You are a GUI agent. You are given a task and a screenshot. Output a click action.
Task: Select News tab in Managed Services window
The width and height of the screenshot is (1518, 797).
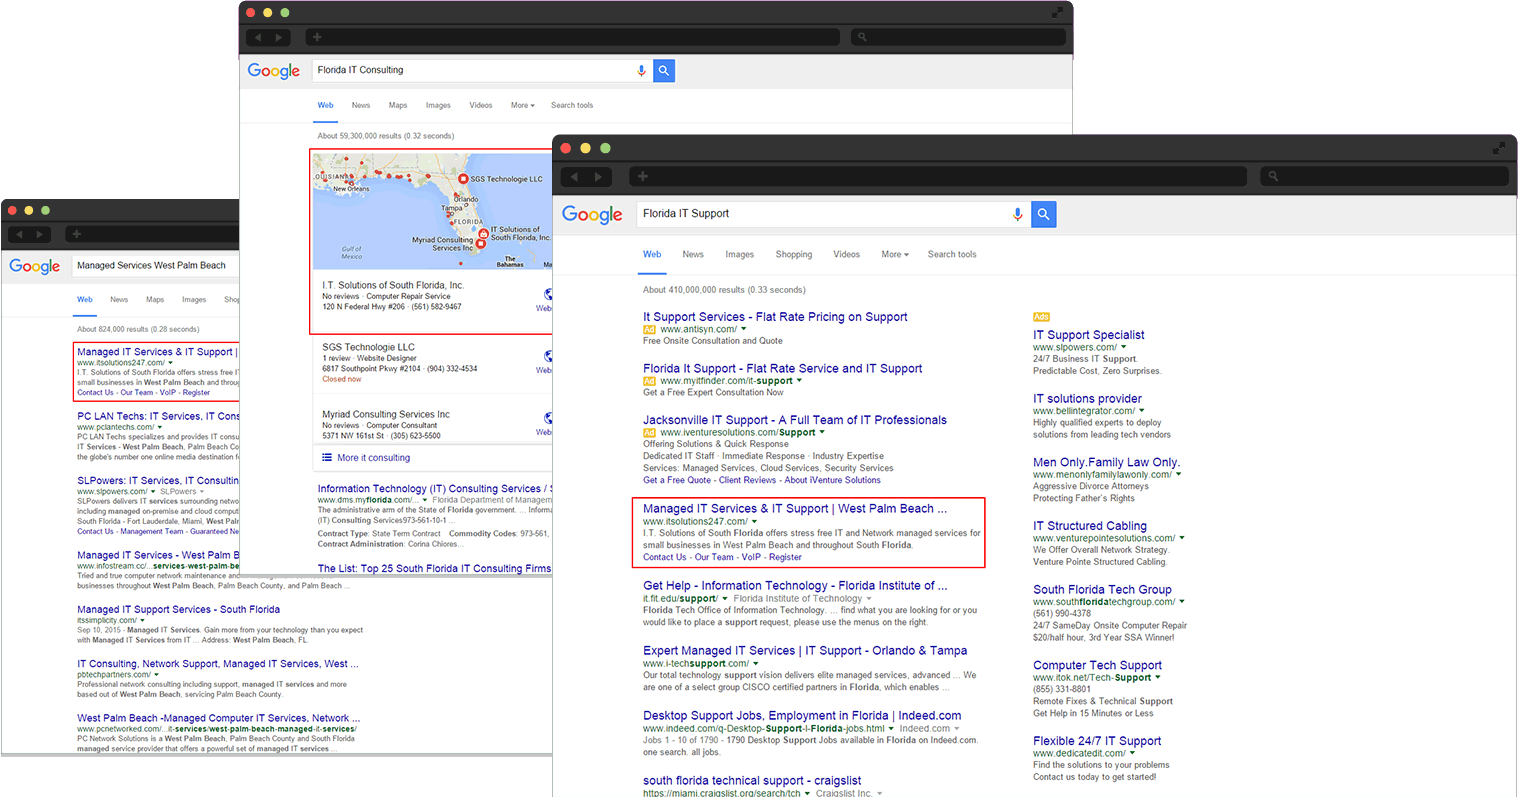119,299
